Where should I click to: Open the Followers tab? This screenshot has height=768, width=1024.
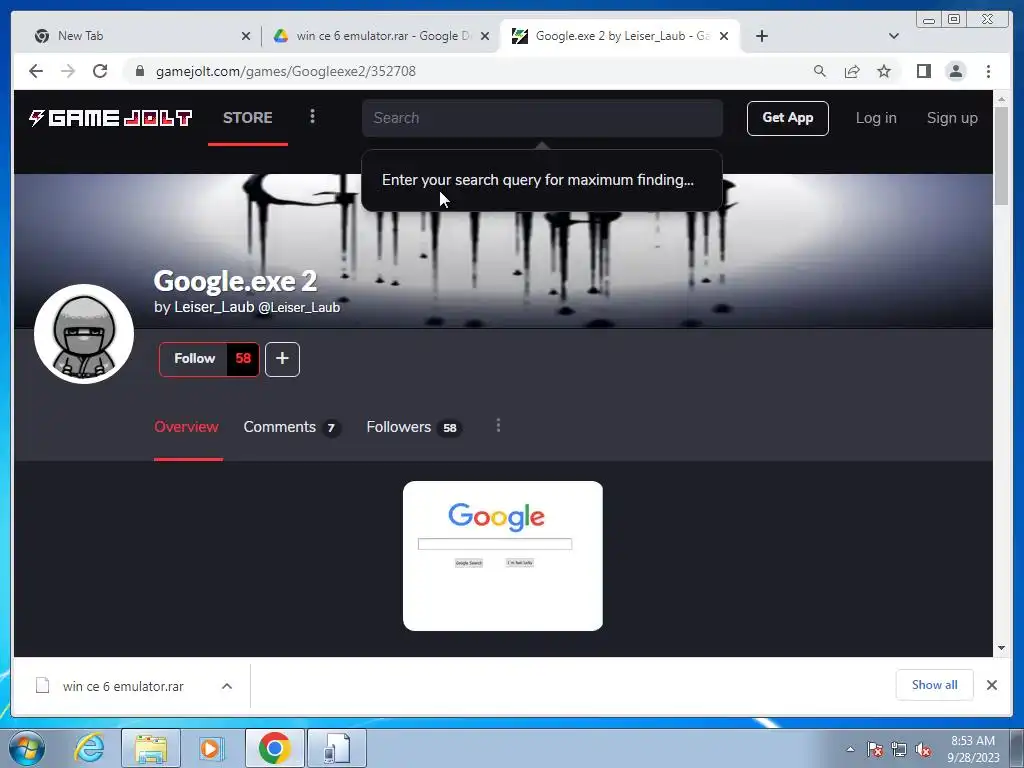coord(414,427)
